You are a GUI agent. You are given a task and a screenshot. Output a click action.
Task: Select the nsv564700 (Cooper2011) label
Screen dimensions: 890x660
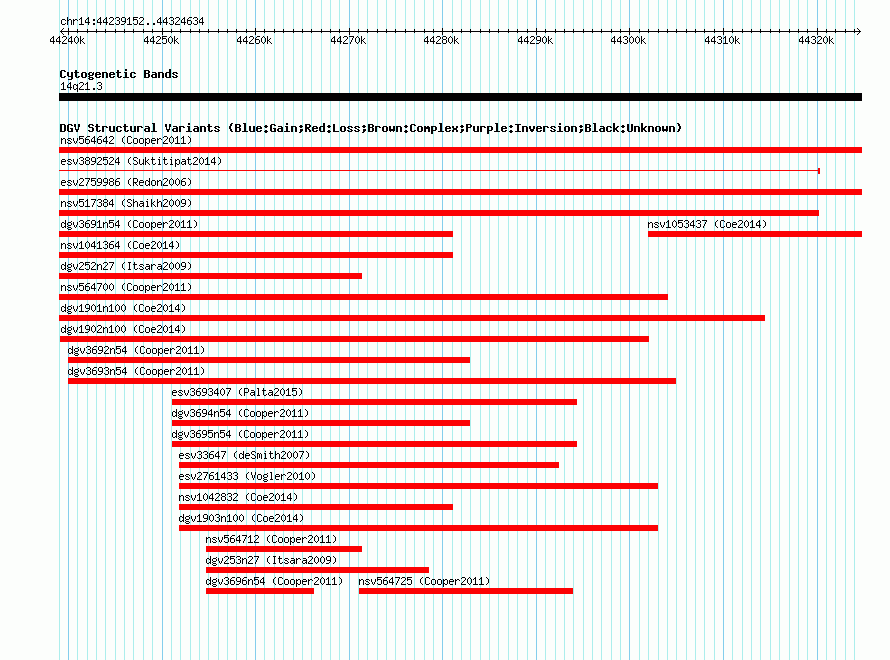click(x=126, y=287)
